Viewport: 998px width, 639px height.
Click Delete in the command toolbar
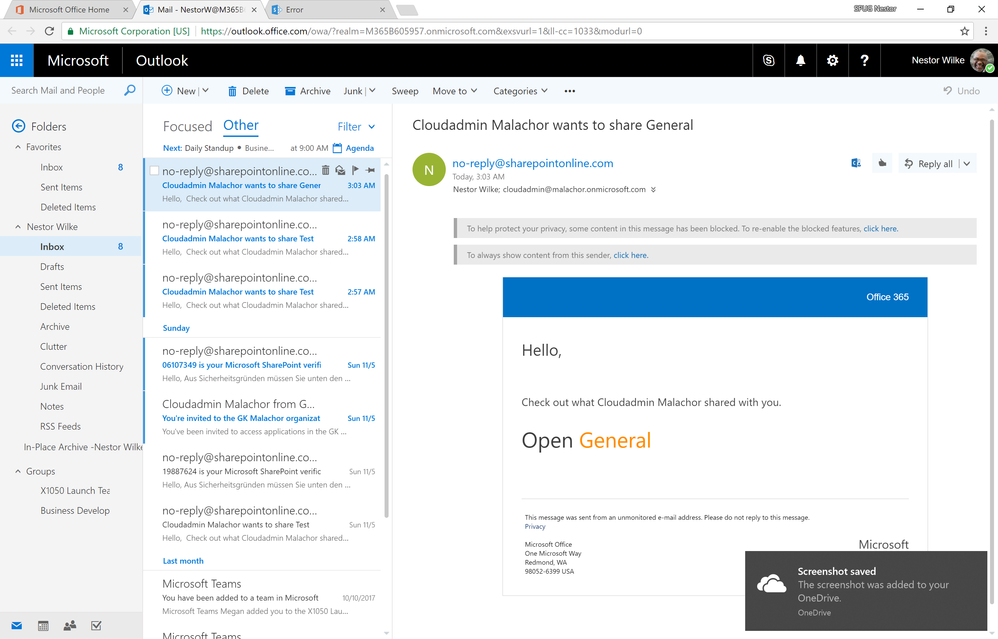248,91
